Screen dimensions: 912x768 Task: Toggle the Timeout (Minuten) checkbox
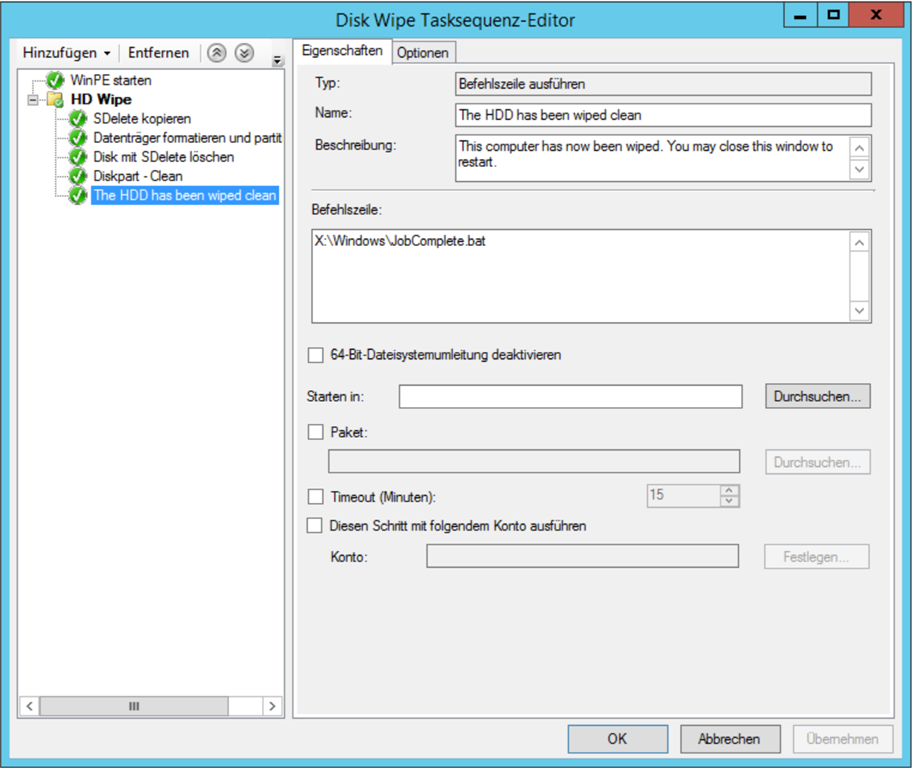pyautogui.click(x=316, y=496)
